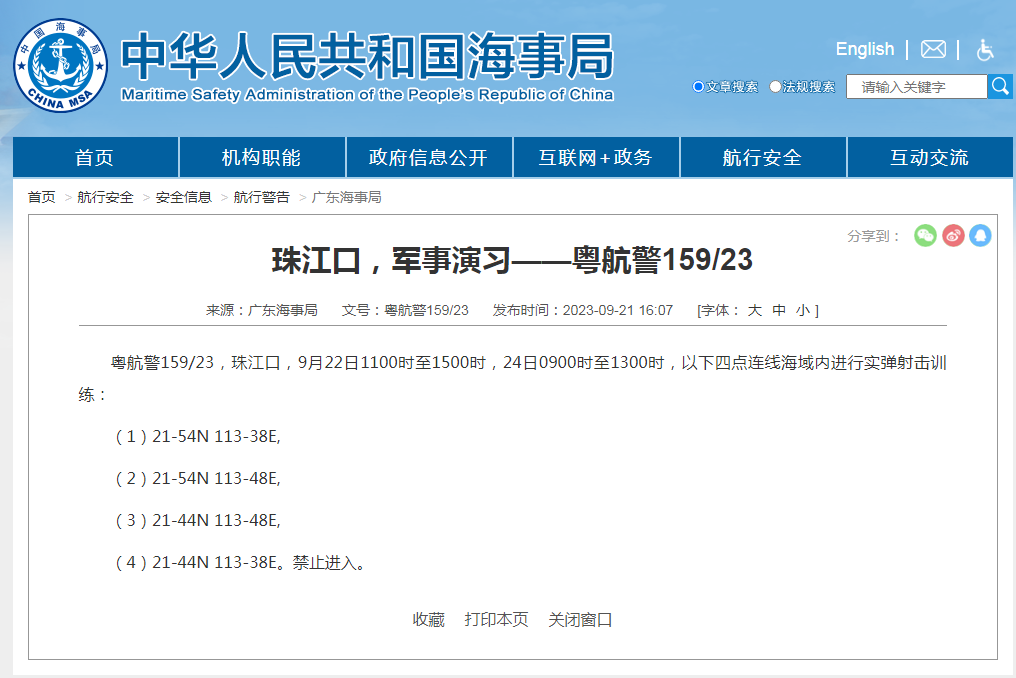Viewport: 1016px width, 678px height.
Task: Switch to the English site
Action: pyautogui.click(x=864, y=49)
